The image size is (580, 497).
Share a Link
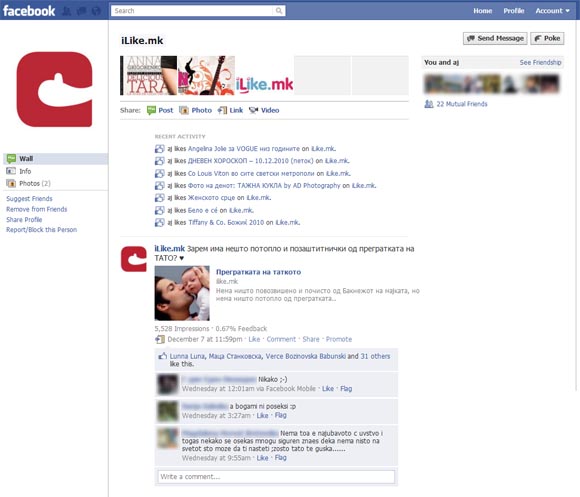point(236,110)
